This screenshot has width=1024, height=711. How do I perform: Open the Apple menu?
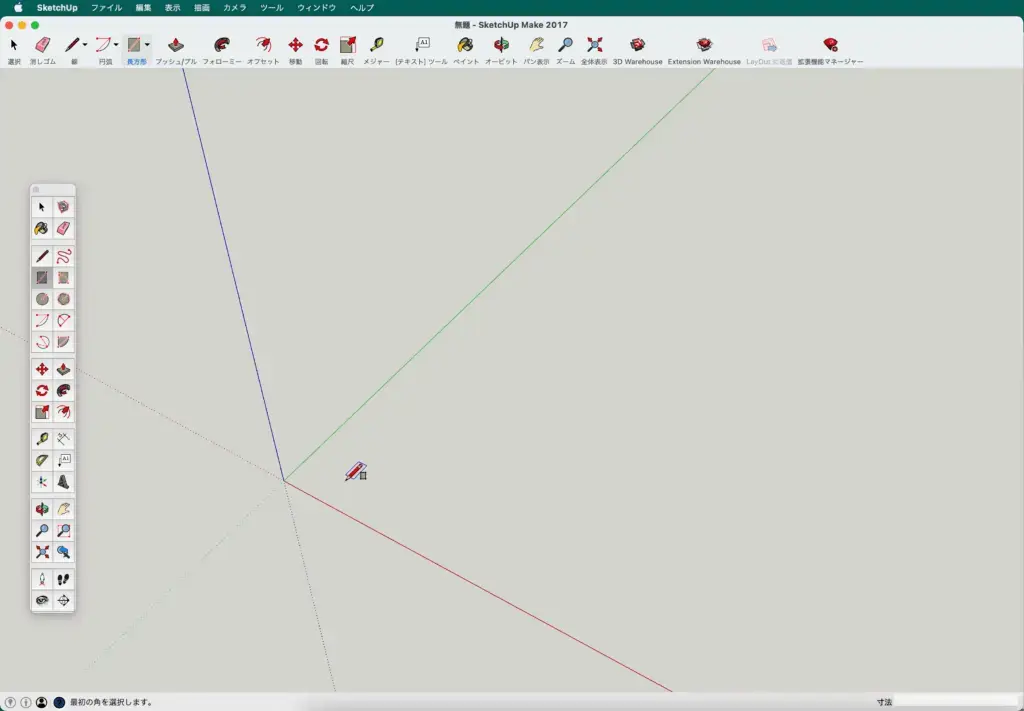pyautogui.click(x=18, y=8)
